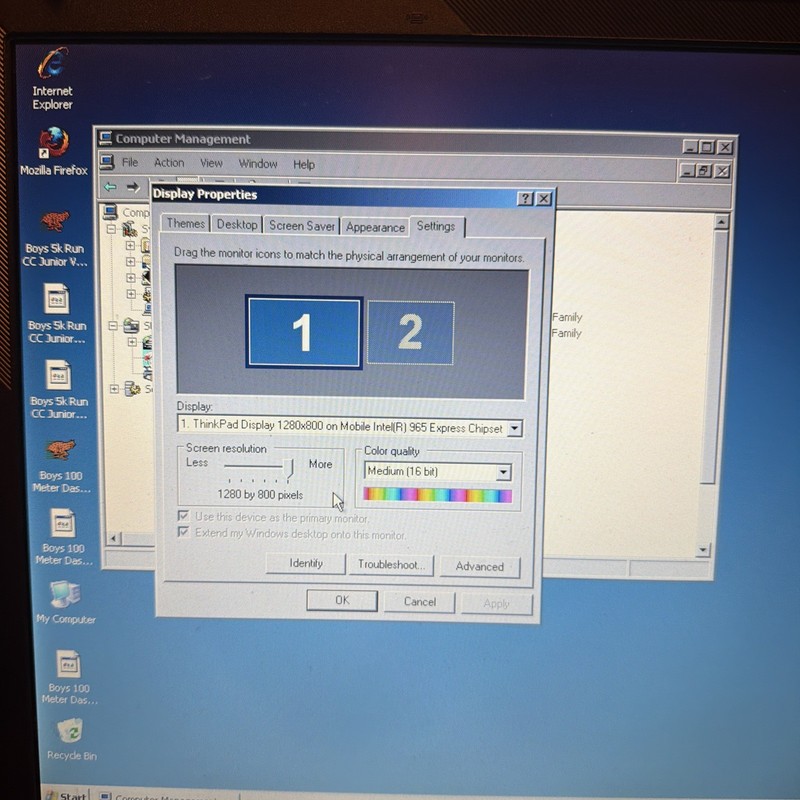Click the Computer Management title bar icon
Viewport: 800px width, 800px height.
pos(106,138)
